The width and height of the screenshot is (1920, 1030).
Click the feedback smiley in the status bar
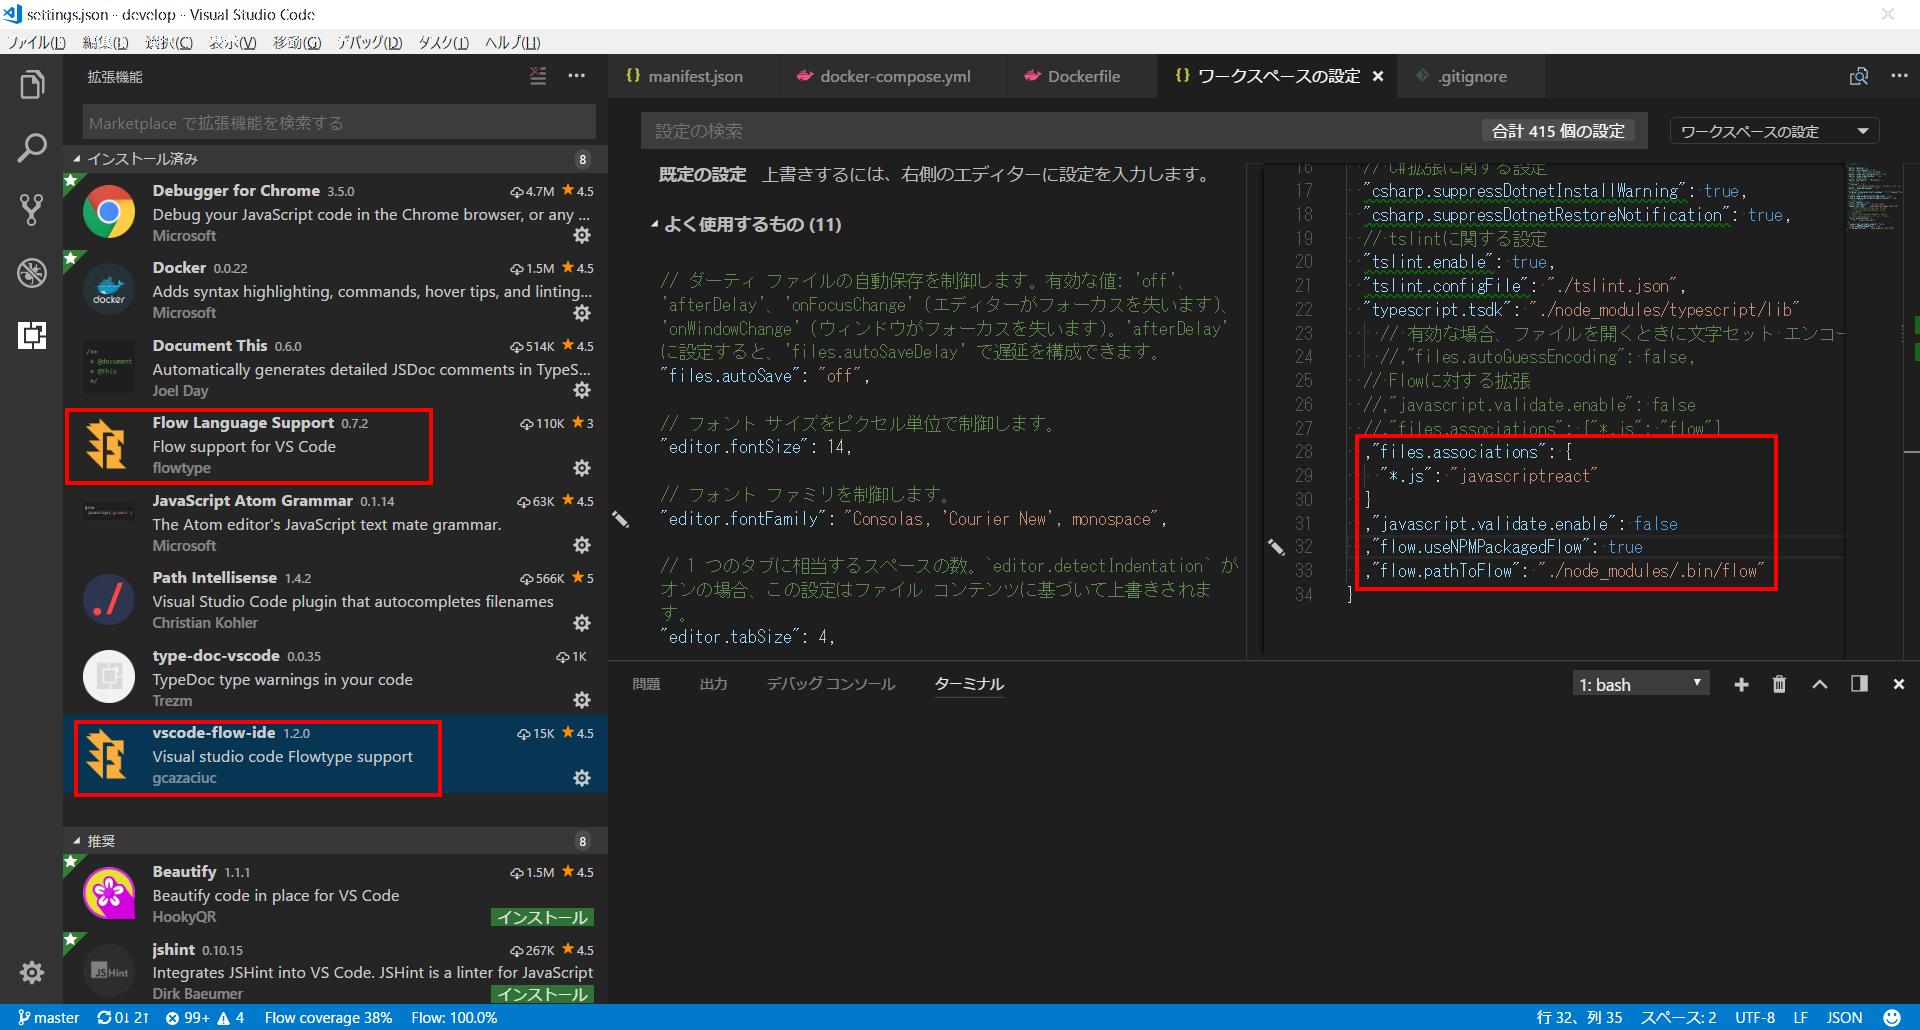(x=1892, y=1018)
